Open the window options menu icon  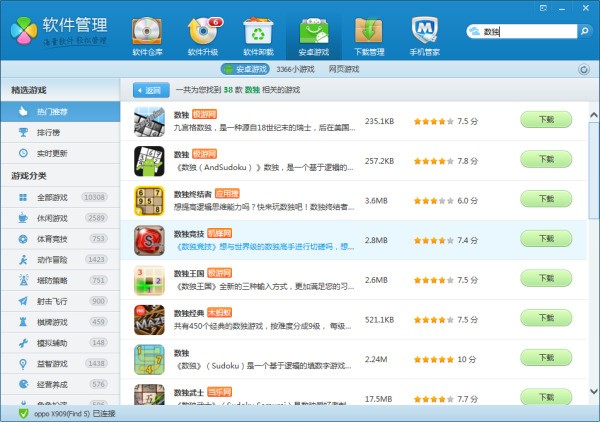tap(543, 8)
